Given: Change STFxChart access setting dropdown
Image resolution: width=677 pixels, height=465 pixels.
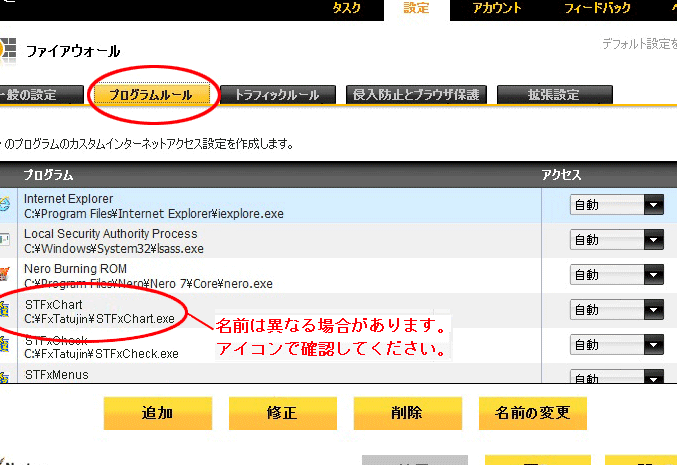Looking at the screenshot, I should click(x=617, y=310).
